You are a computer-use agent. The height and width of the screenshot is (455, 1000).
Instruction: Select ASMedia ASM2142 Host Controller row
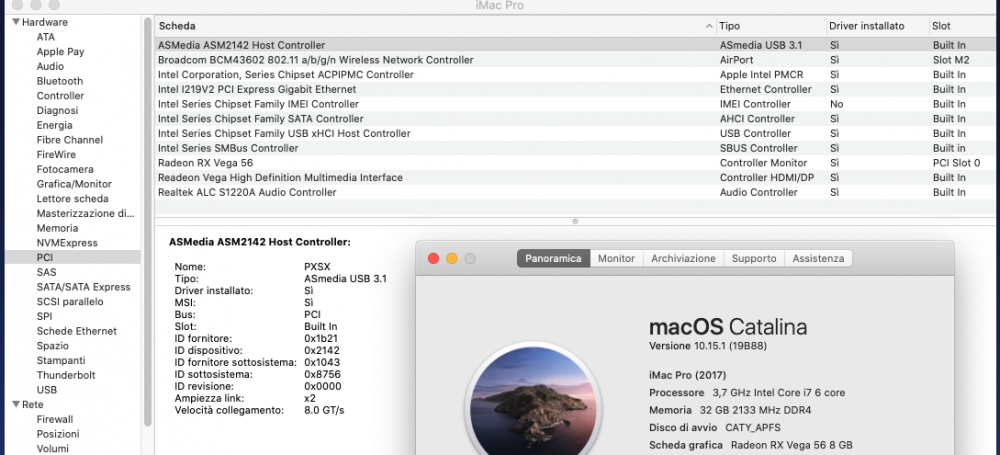575,45
